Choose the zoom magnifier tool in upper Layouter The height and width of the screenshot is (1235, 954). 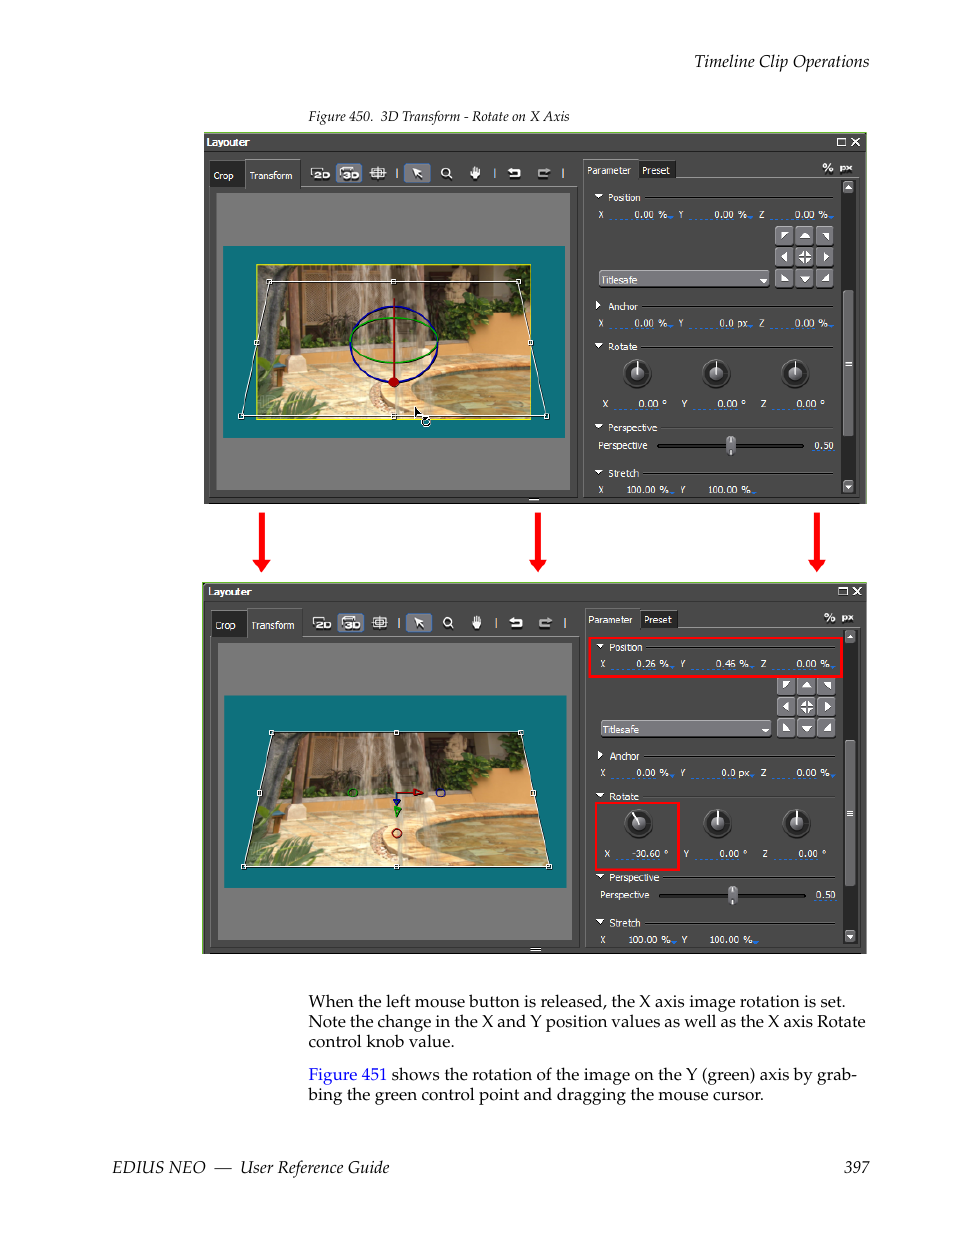pyautogui.click(x=447, y=173)
